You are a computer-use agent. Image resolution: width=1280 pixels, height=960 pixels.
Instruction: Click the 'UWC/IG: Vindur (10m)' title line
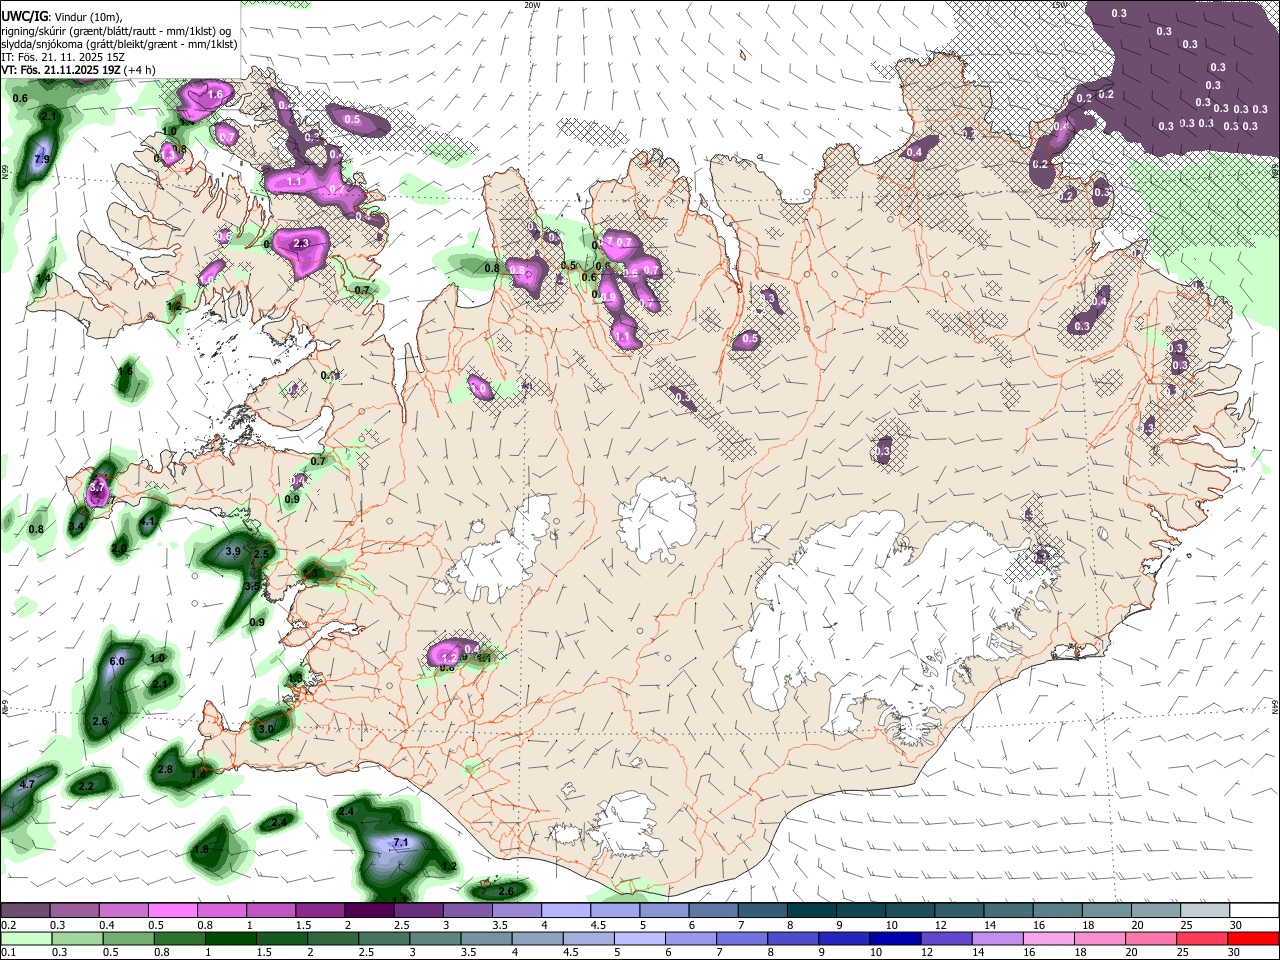click(x=62, y=16)
